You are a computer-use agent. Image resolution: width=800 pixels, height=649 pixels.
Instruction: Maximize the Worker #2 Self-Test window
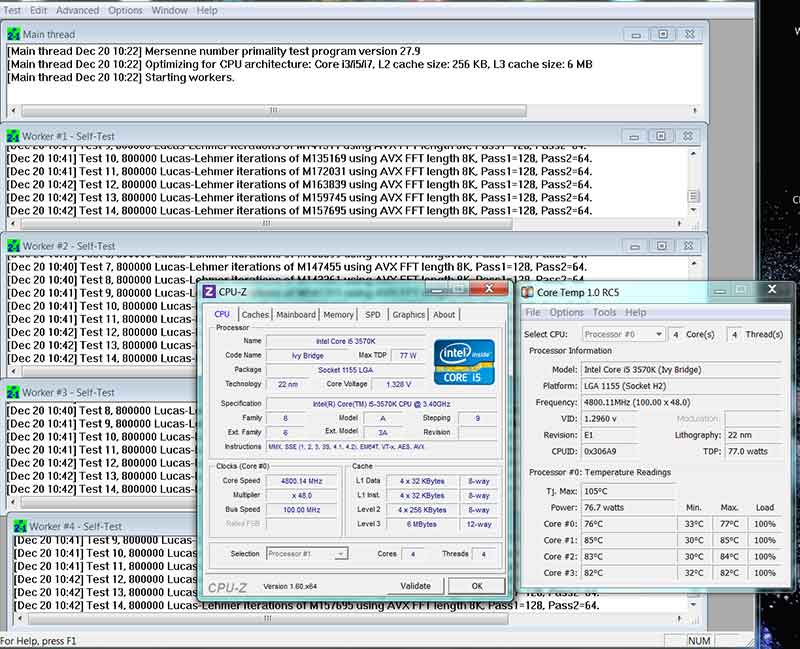click(x=661, y=246)
